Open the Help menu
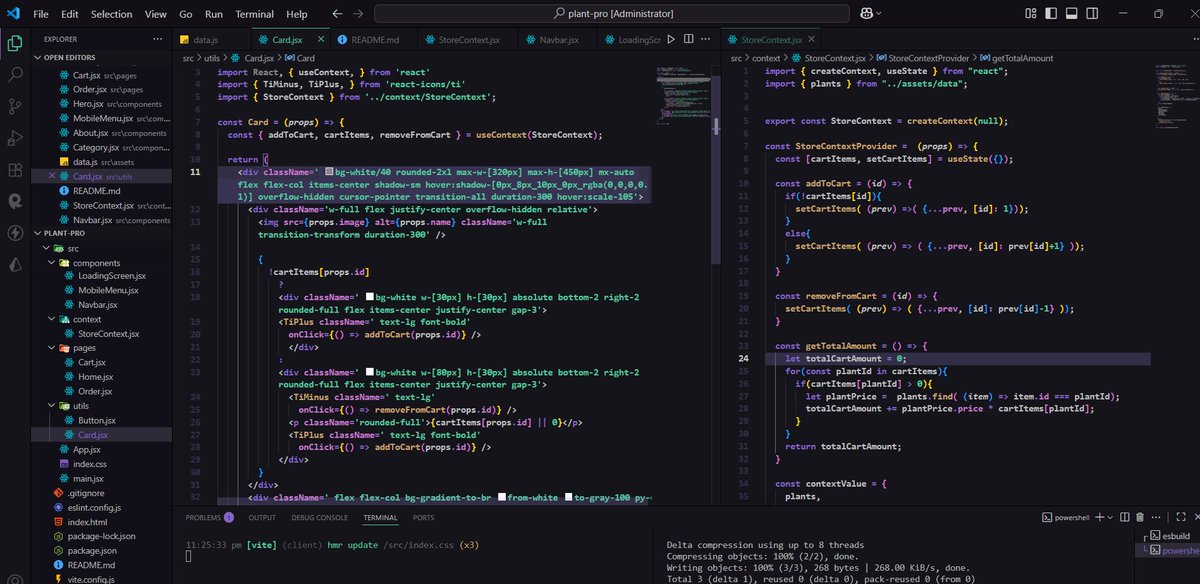1200x584 pixels. (x=297, y=14)
